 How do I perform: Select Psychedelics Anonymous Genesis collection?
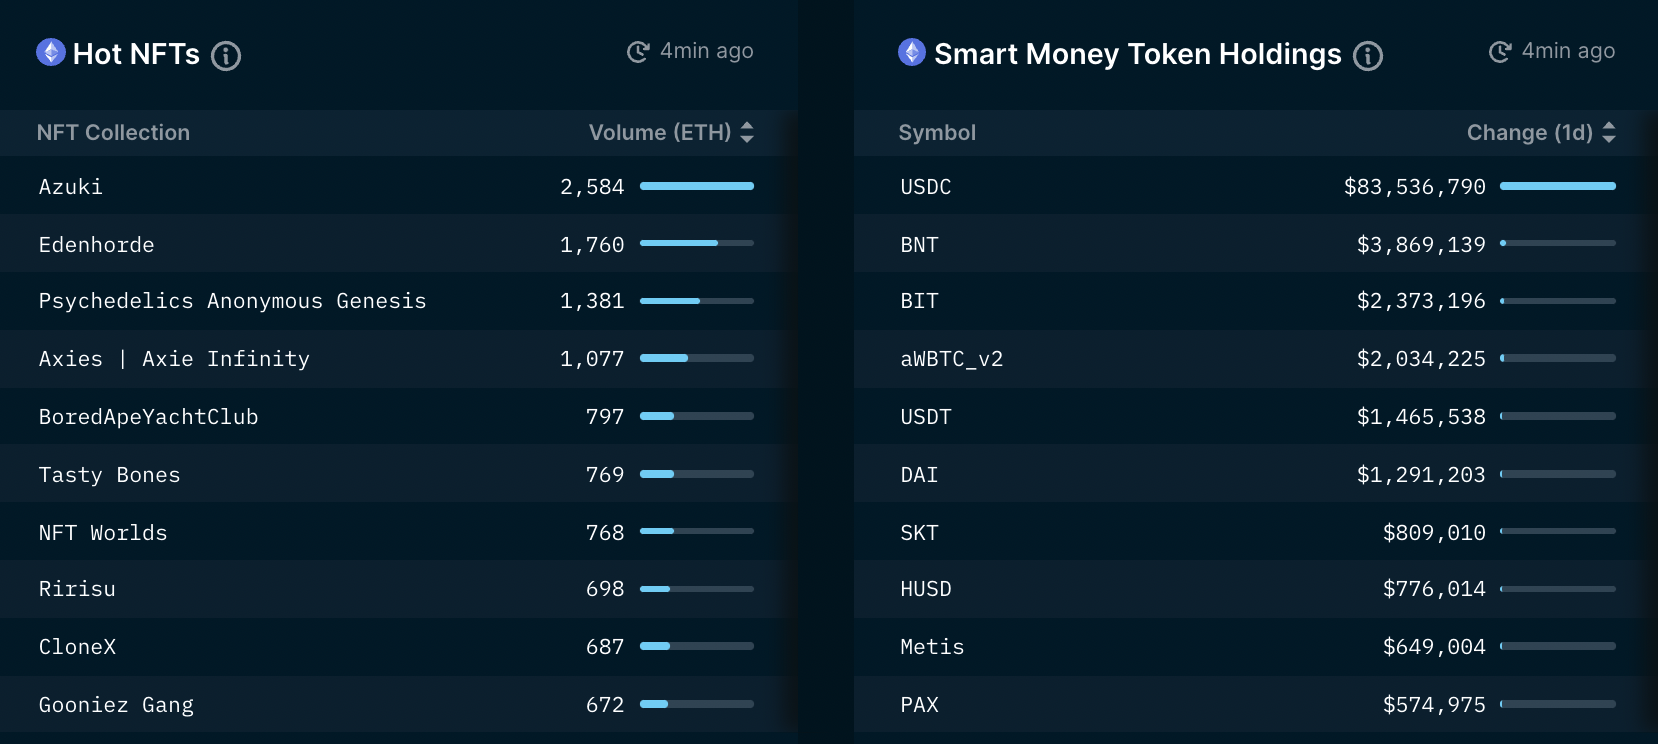(x=232, y=301)
